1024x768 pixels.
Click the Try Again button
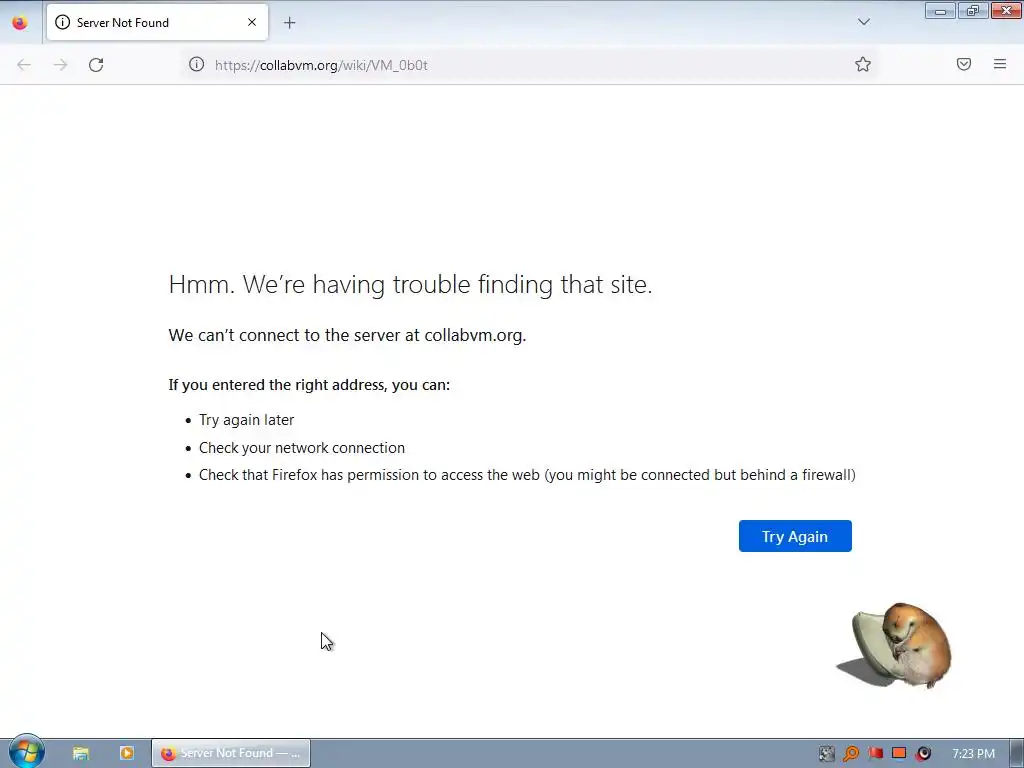795,536
